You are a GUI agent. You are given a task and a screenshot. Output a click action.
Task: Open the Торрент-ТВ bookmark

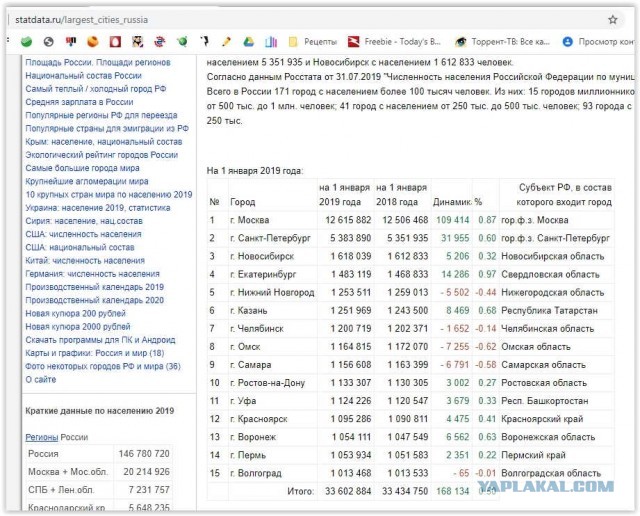tap(503, 42)
